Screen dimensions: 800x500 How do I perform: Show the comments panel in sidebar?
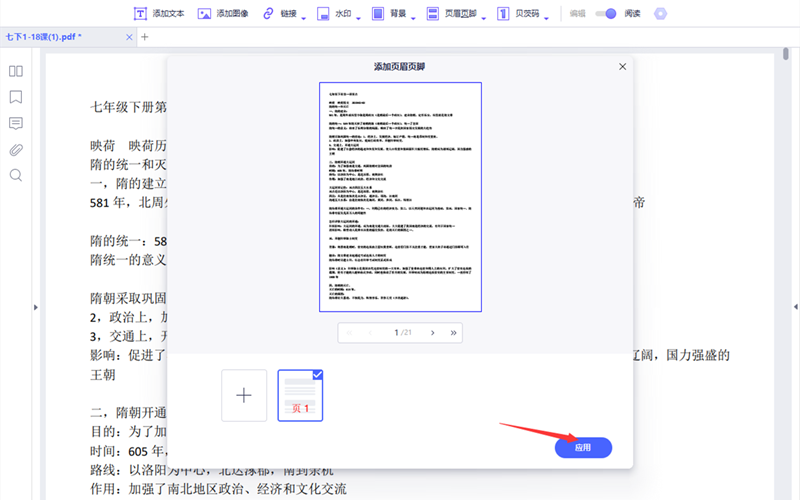pos(16,123)
